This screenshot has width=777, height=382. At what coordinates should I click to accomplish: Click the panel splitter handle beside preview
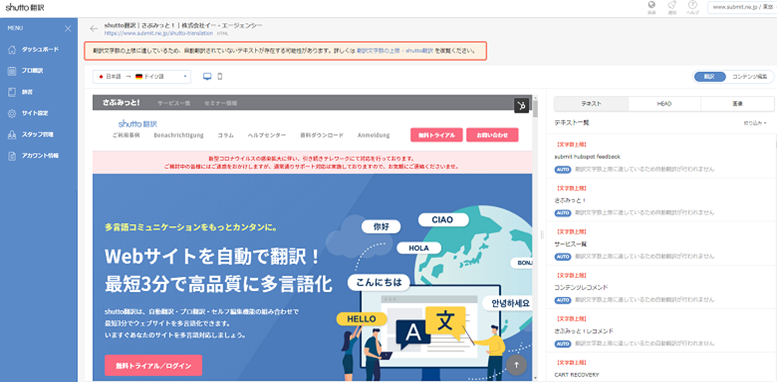pos(542,234)
